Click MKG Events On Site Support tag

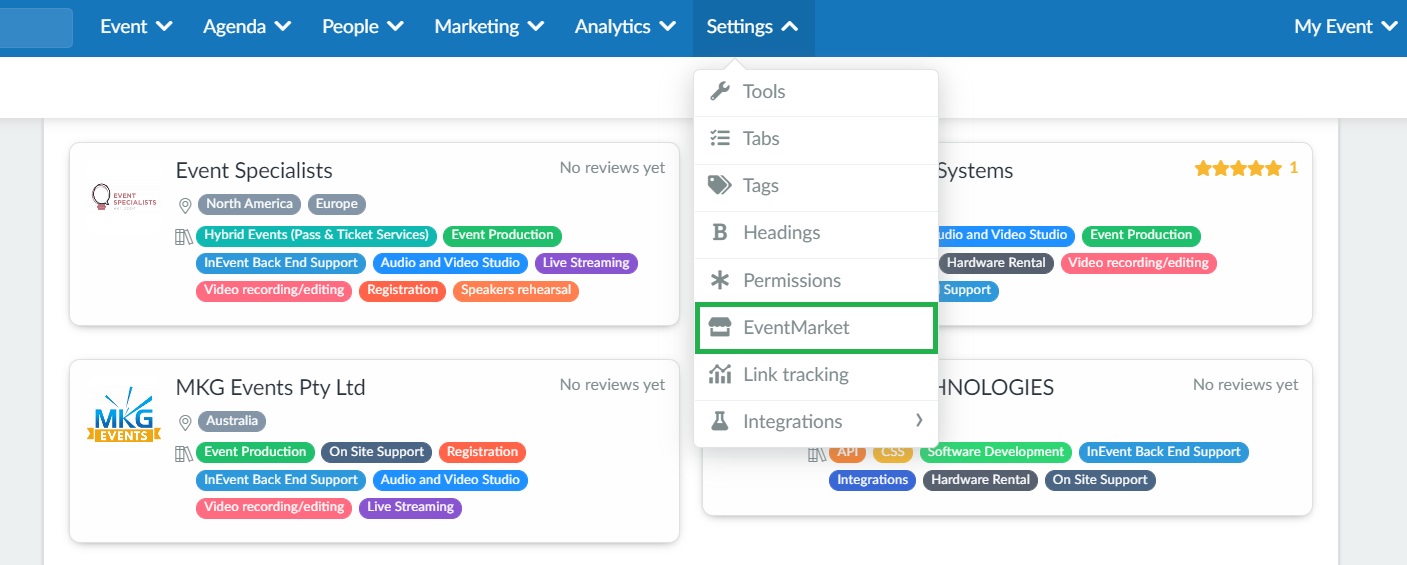[378, 452]
